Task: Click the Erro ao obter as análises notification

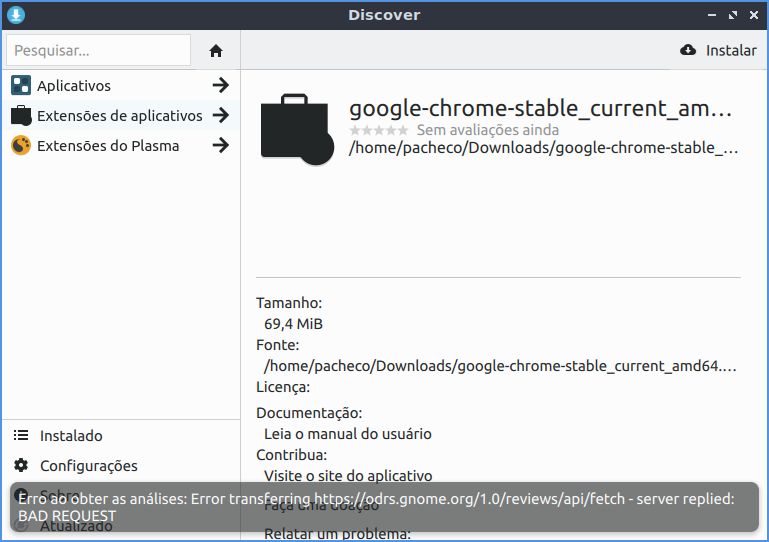Action: point(384,507)
